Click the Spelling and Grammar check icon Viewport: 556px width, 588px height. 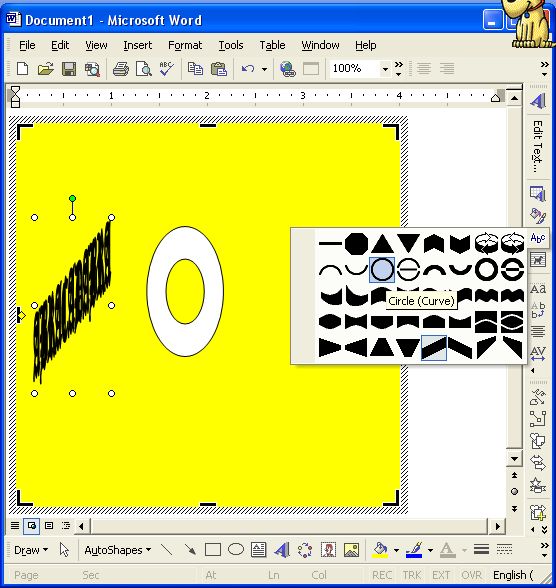166,69
